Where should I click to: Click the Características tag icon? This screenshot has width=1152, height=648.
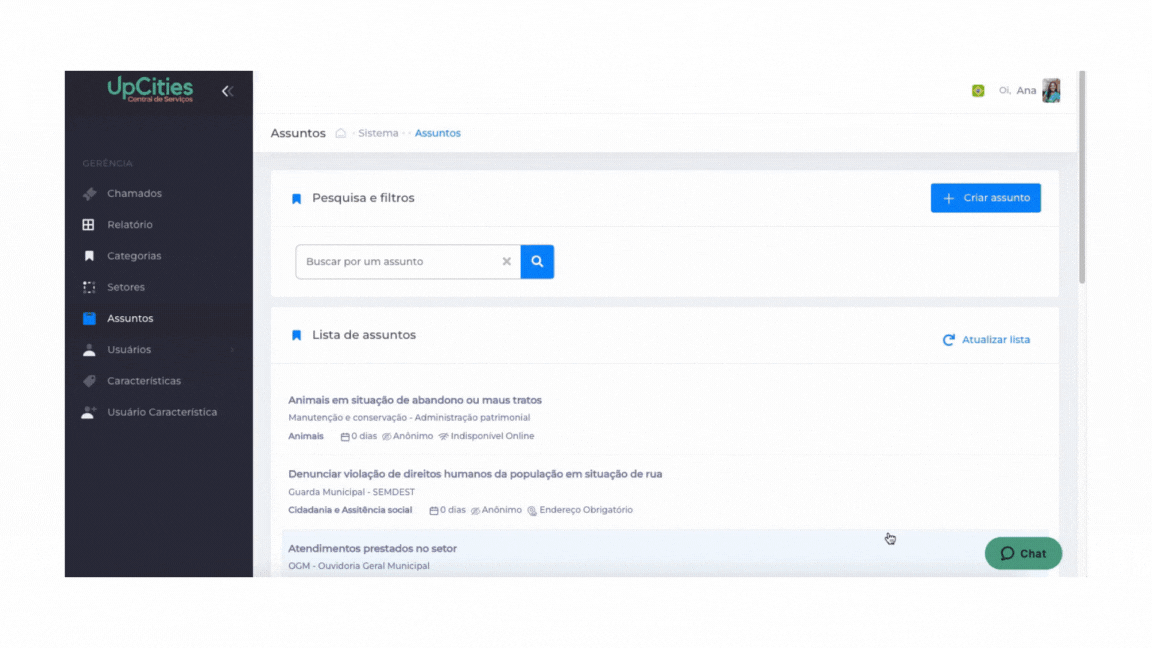[x=89, y=381]
